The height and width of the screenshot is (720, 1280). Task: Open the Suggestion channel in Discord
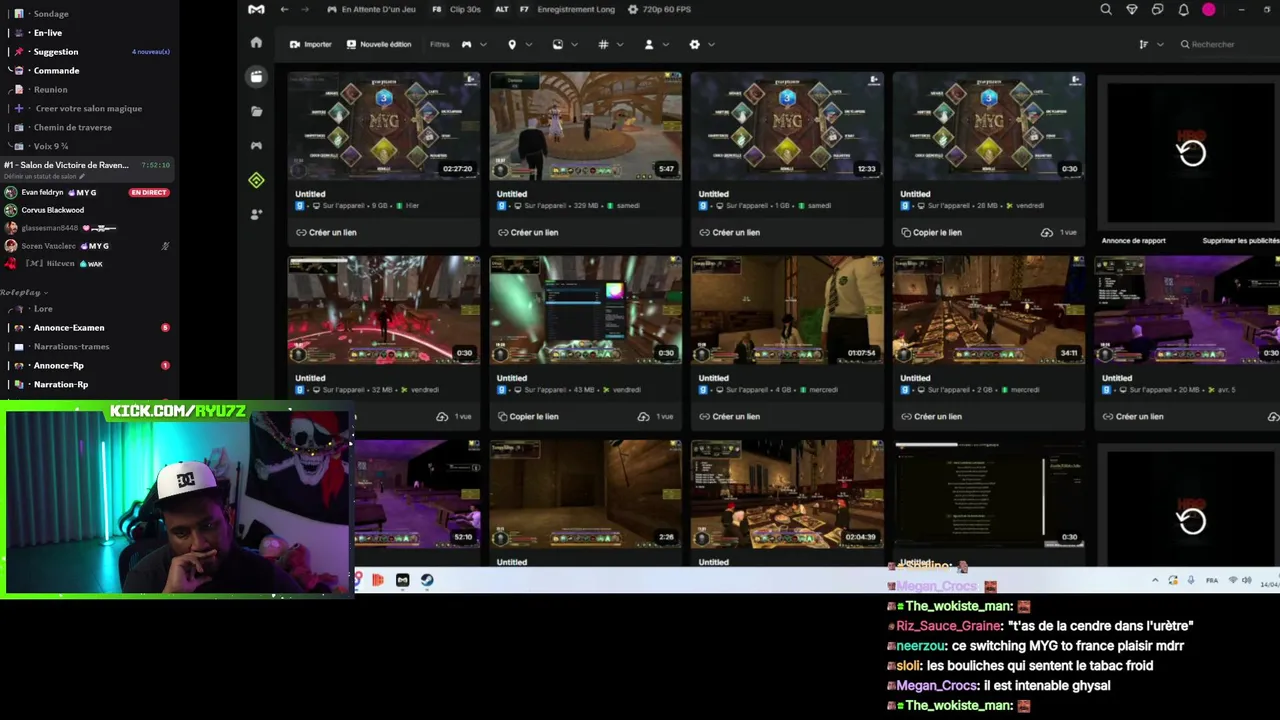pyautogui.click(x=56, y=52)
